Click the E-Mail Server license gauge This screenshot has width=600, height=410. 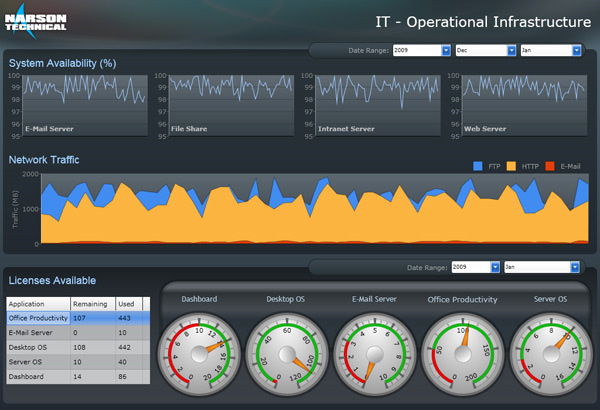coord(374,352)
